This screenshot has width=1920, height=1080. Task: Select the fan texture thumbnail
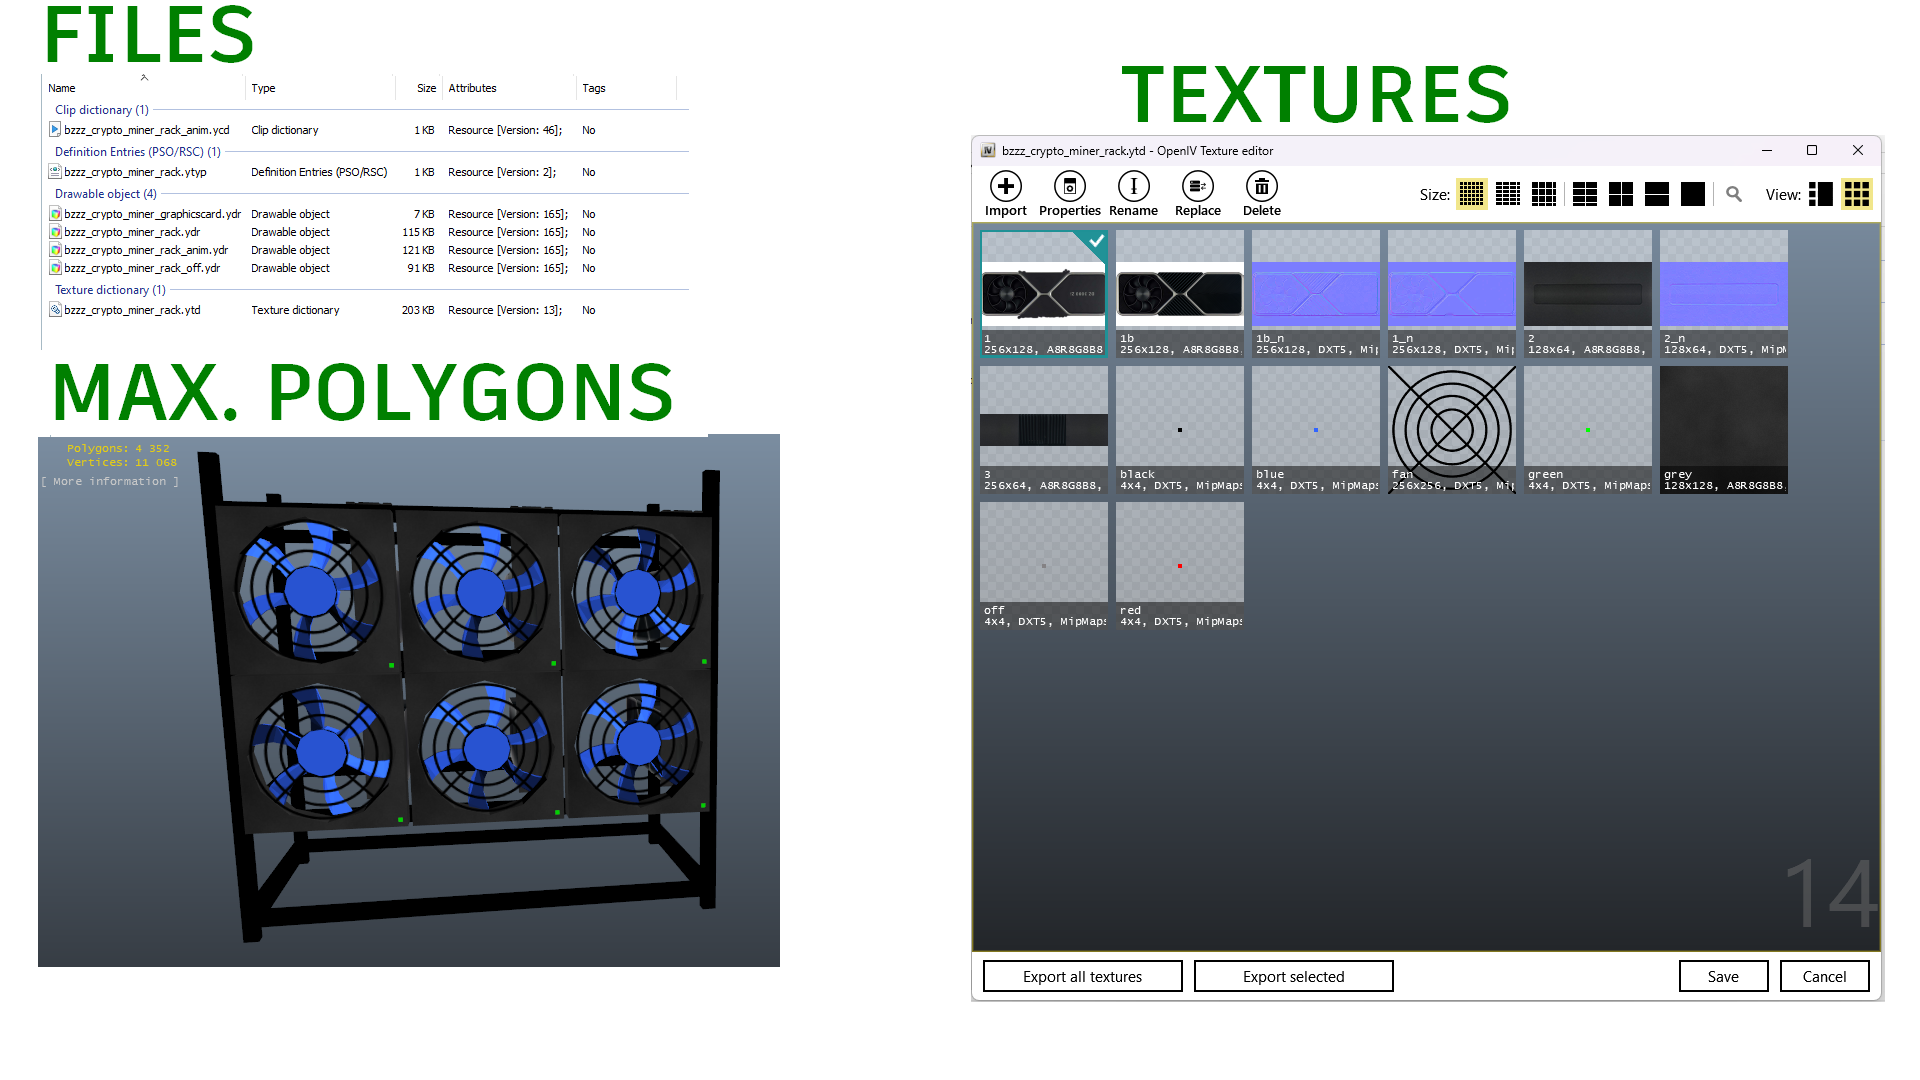coord(1452,430)
